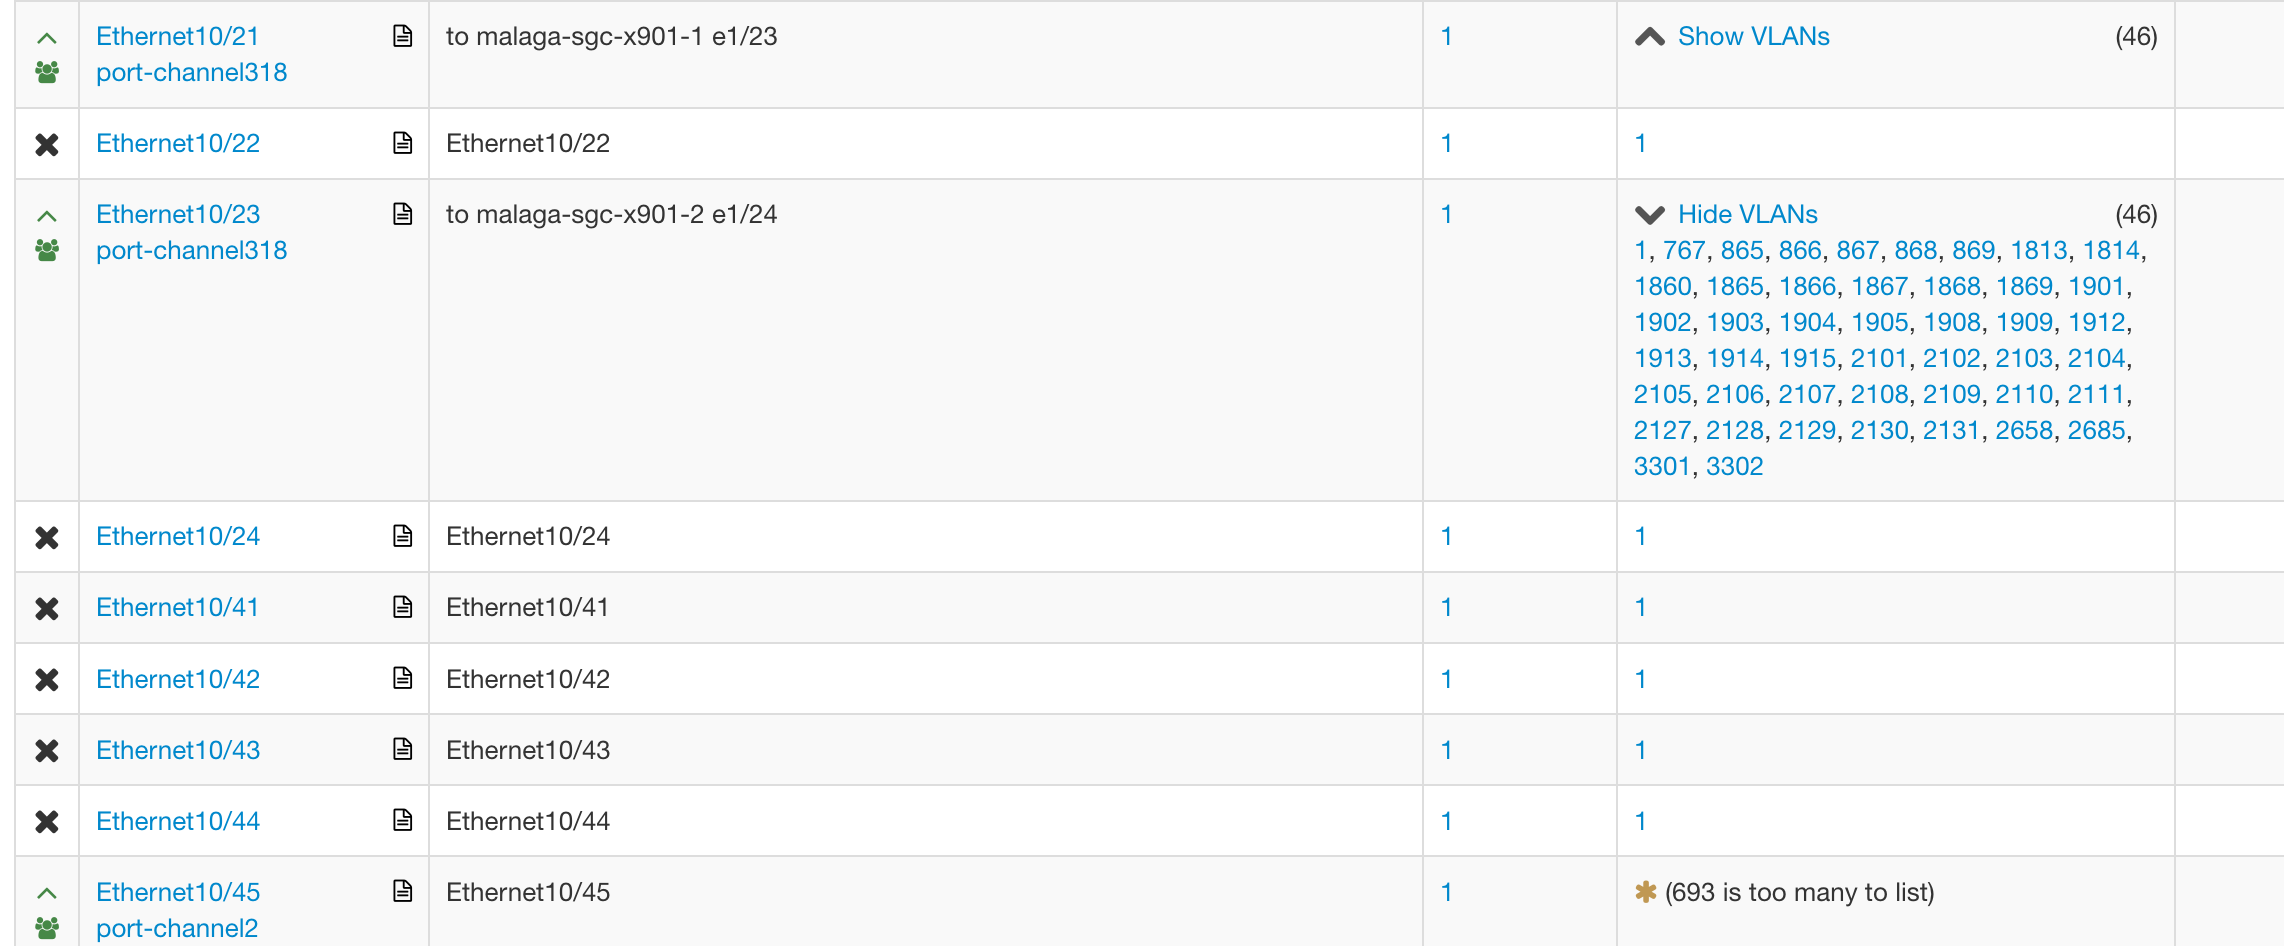
Task: Click the notes icon beside Ethernet10/21
Action: pyautogui.click(x=402, y=35)
